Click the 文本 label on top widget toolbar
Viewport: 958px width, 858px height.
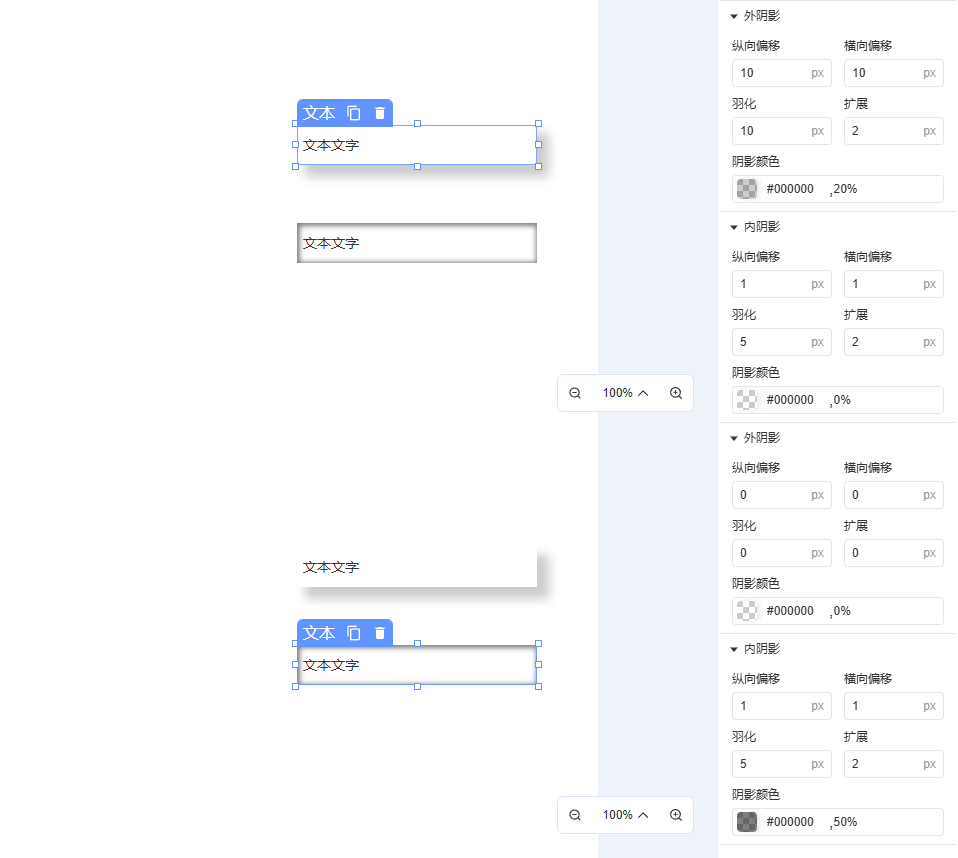pyautogui.click(x=319, y=113)
